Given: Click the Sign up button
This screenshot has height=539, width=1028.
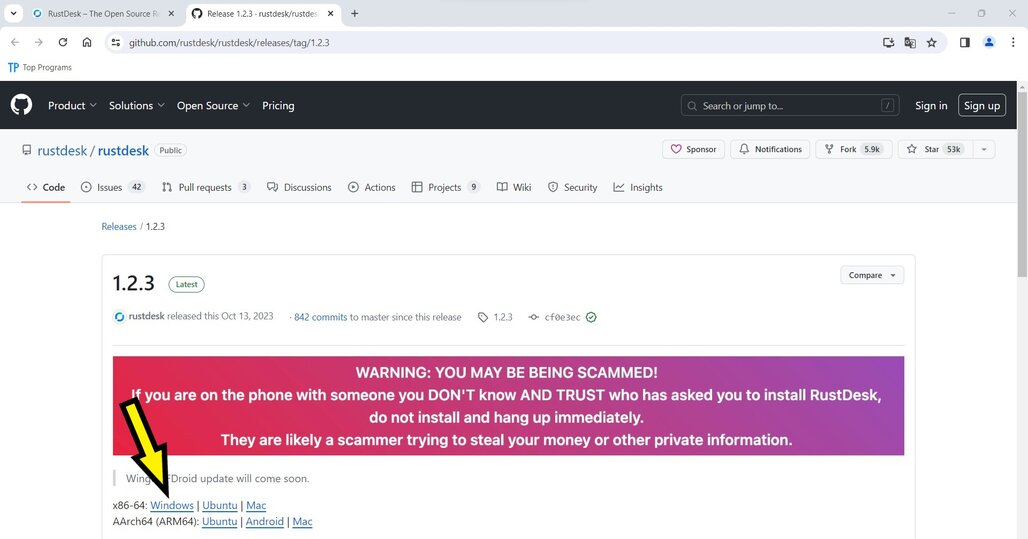Looking at the screenshot, I should 981,106.
